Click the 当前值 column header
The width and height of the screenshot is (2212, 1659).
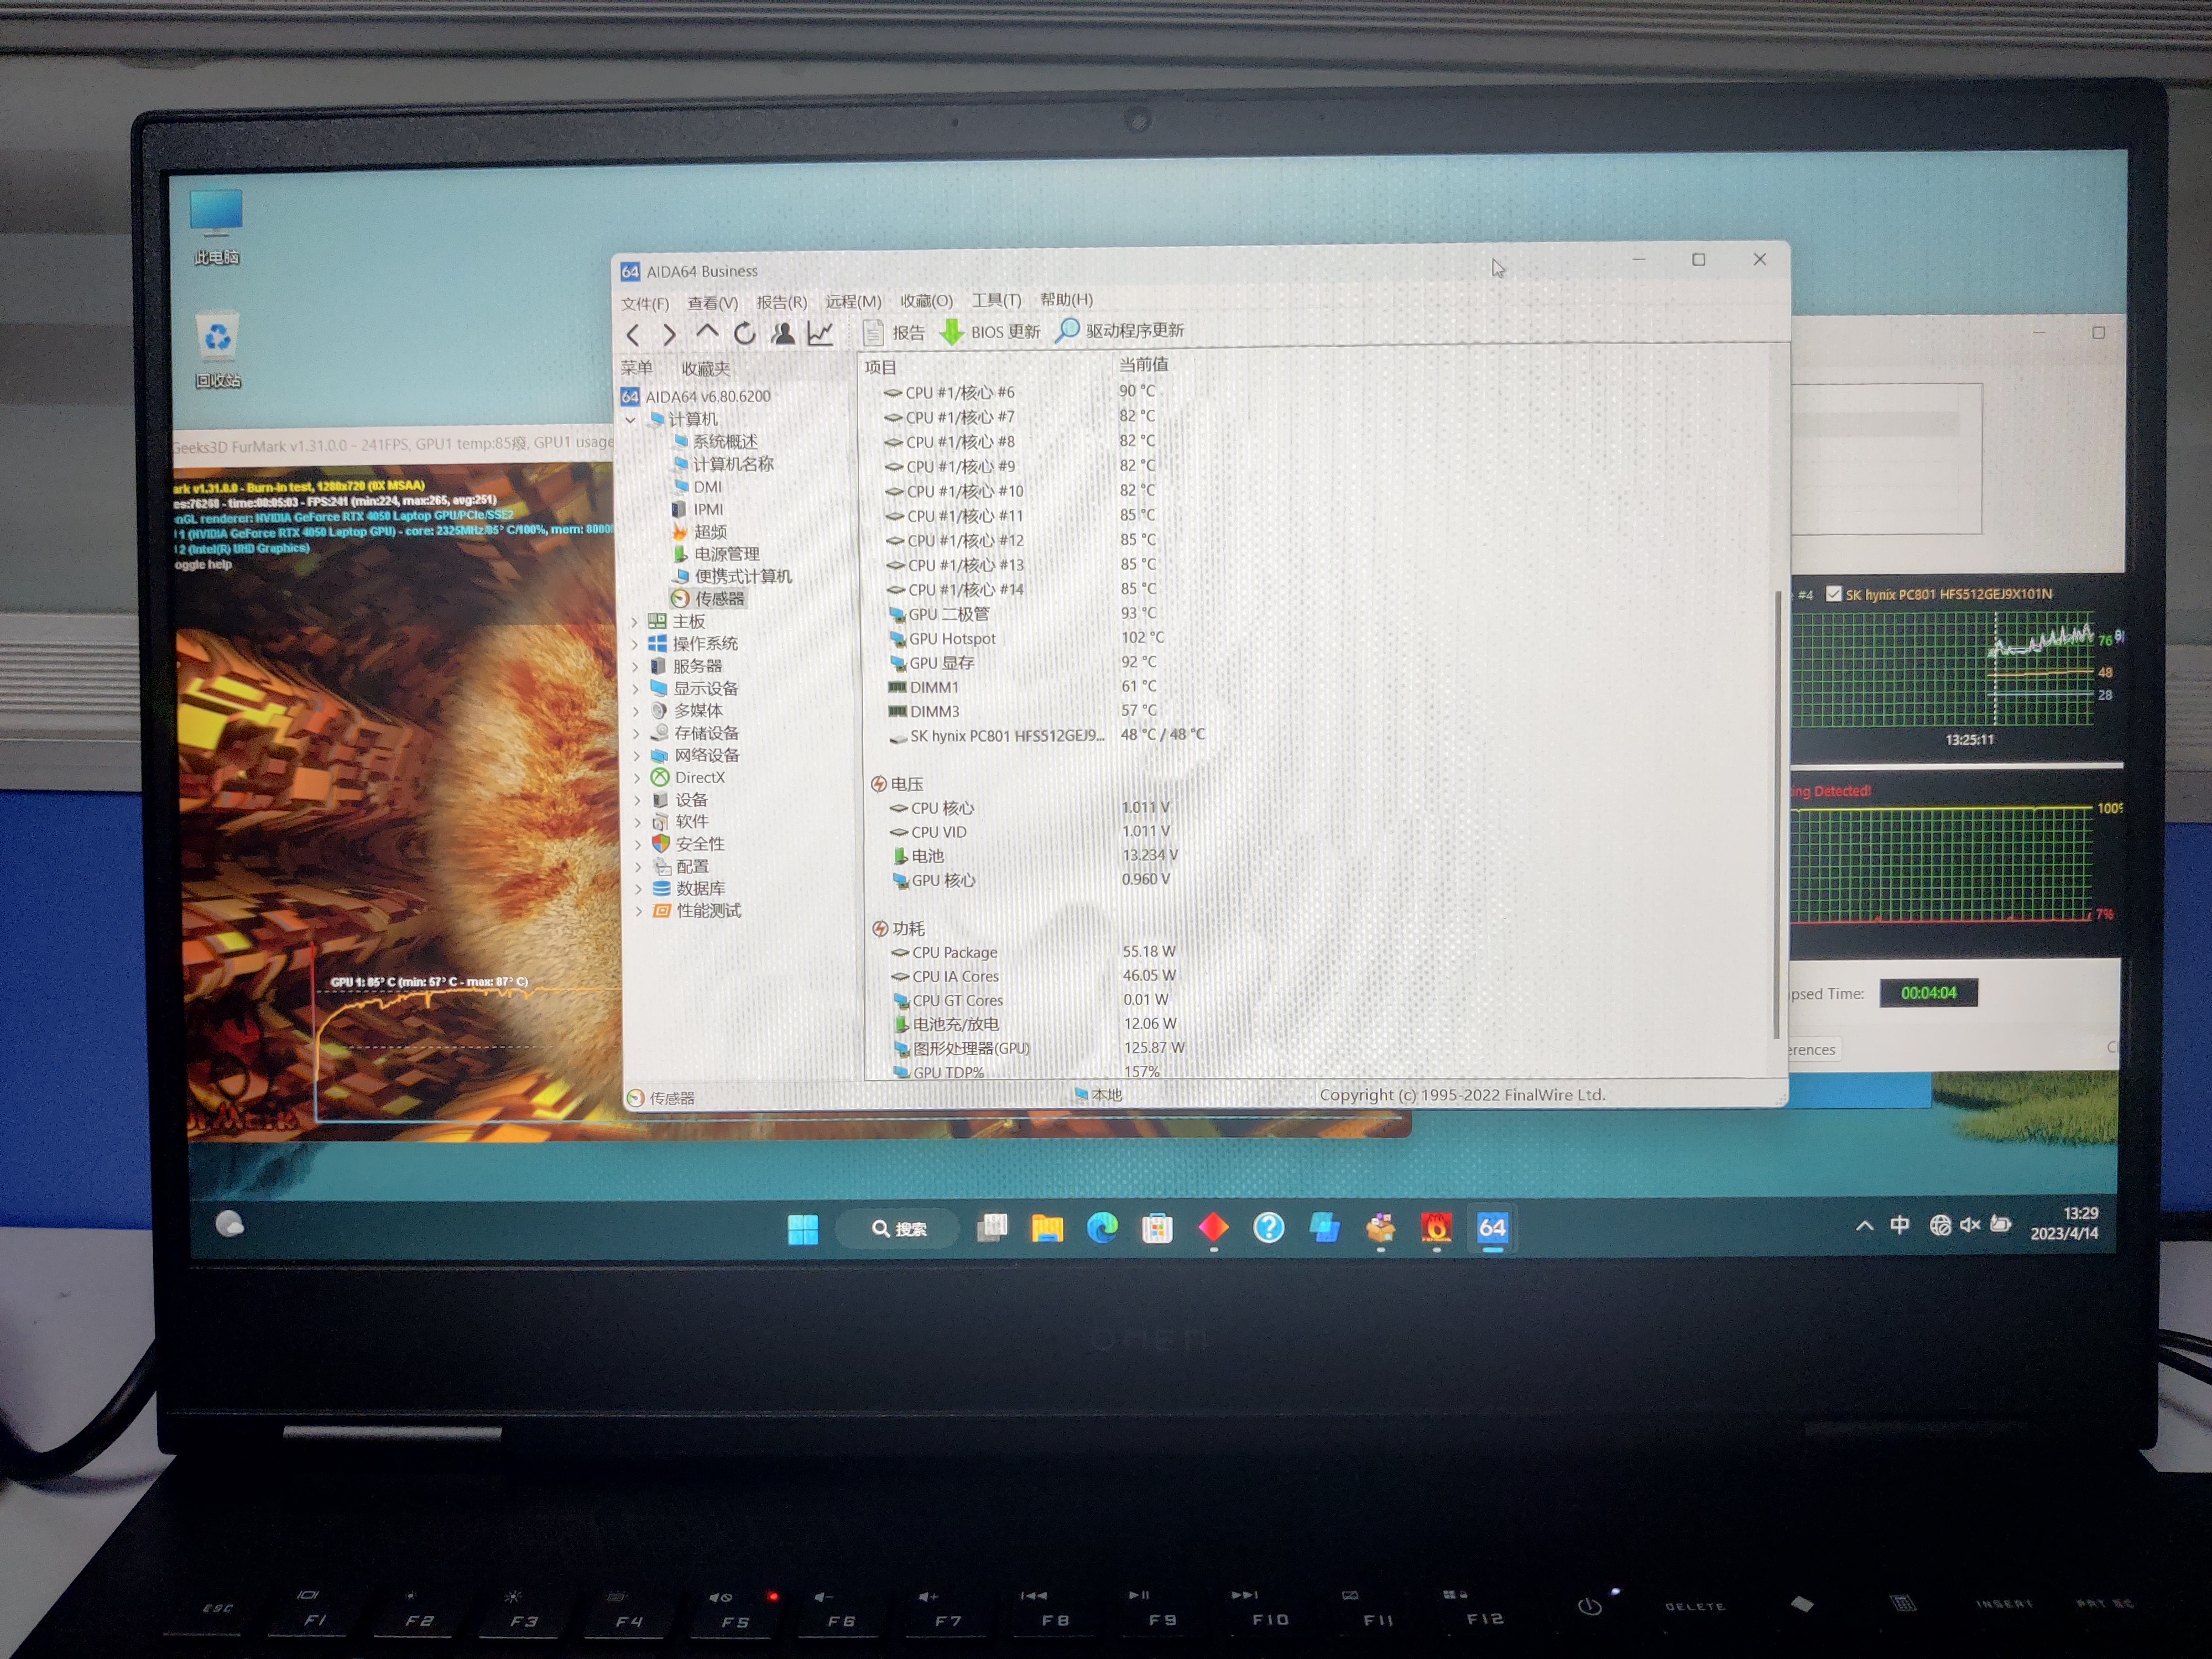(x=1143, y=365)
